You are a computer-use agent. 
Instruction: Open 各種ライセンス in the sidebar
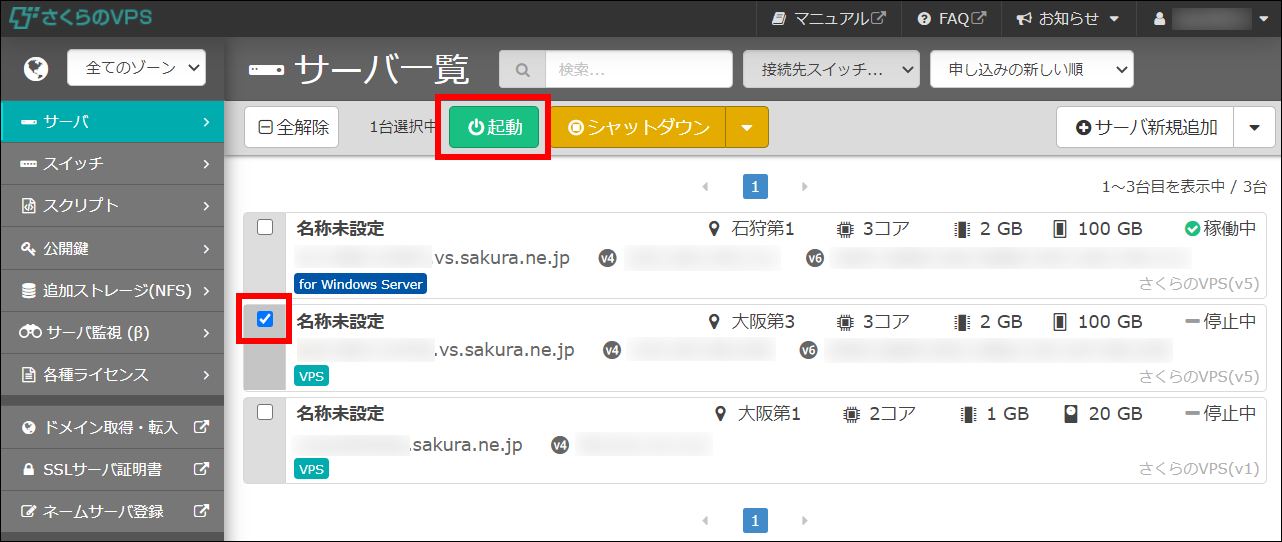112,375
